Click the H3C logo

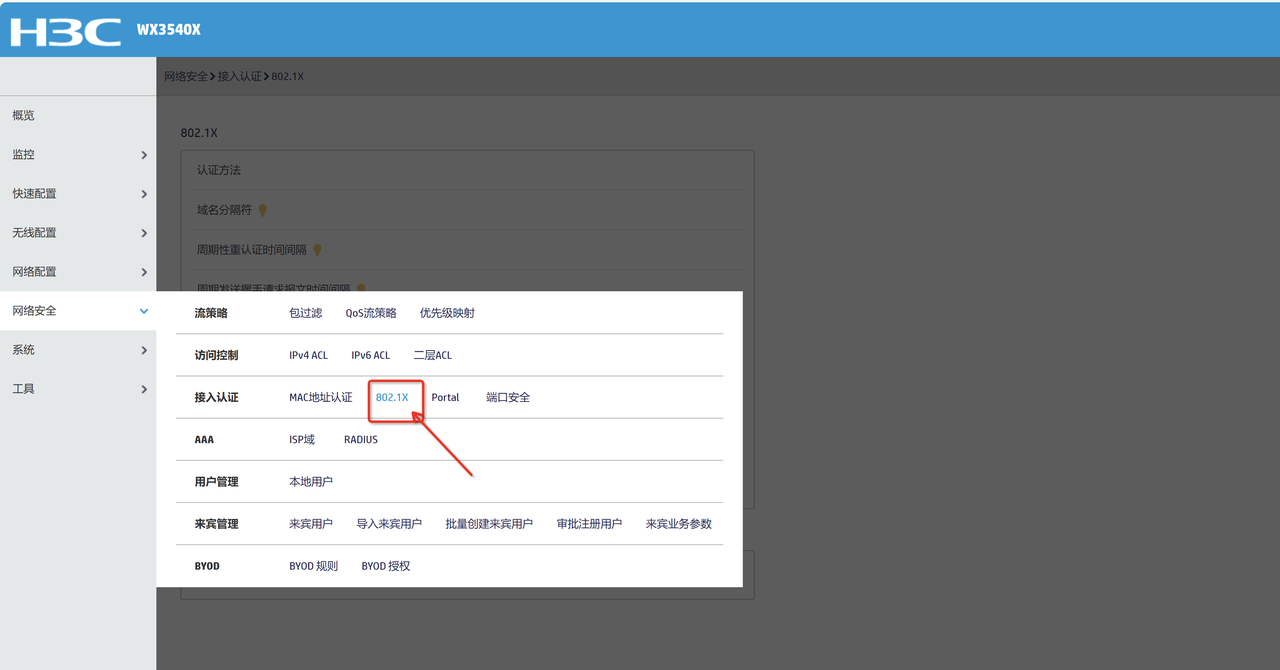(66, 31)
